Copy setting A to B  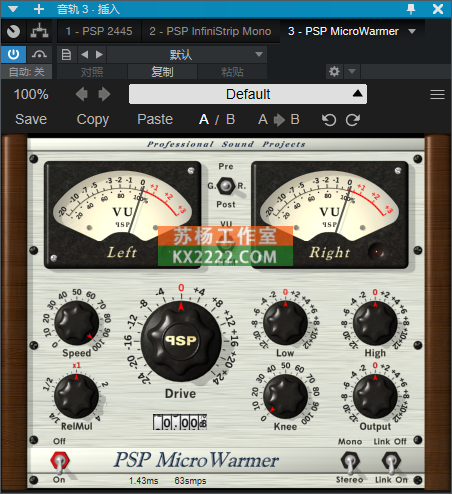pos(279,119)
